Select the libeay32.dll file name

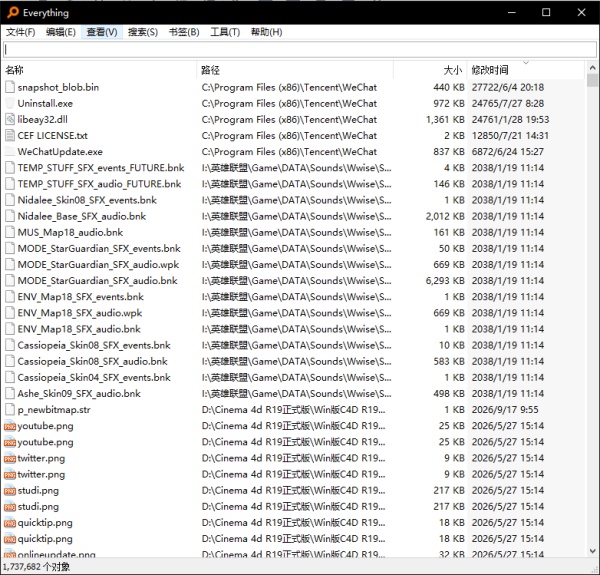tap(42, 119)
